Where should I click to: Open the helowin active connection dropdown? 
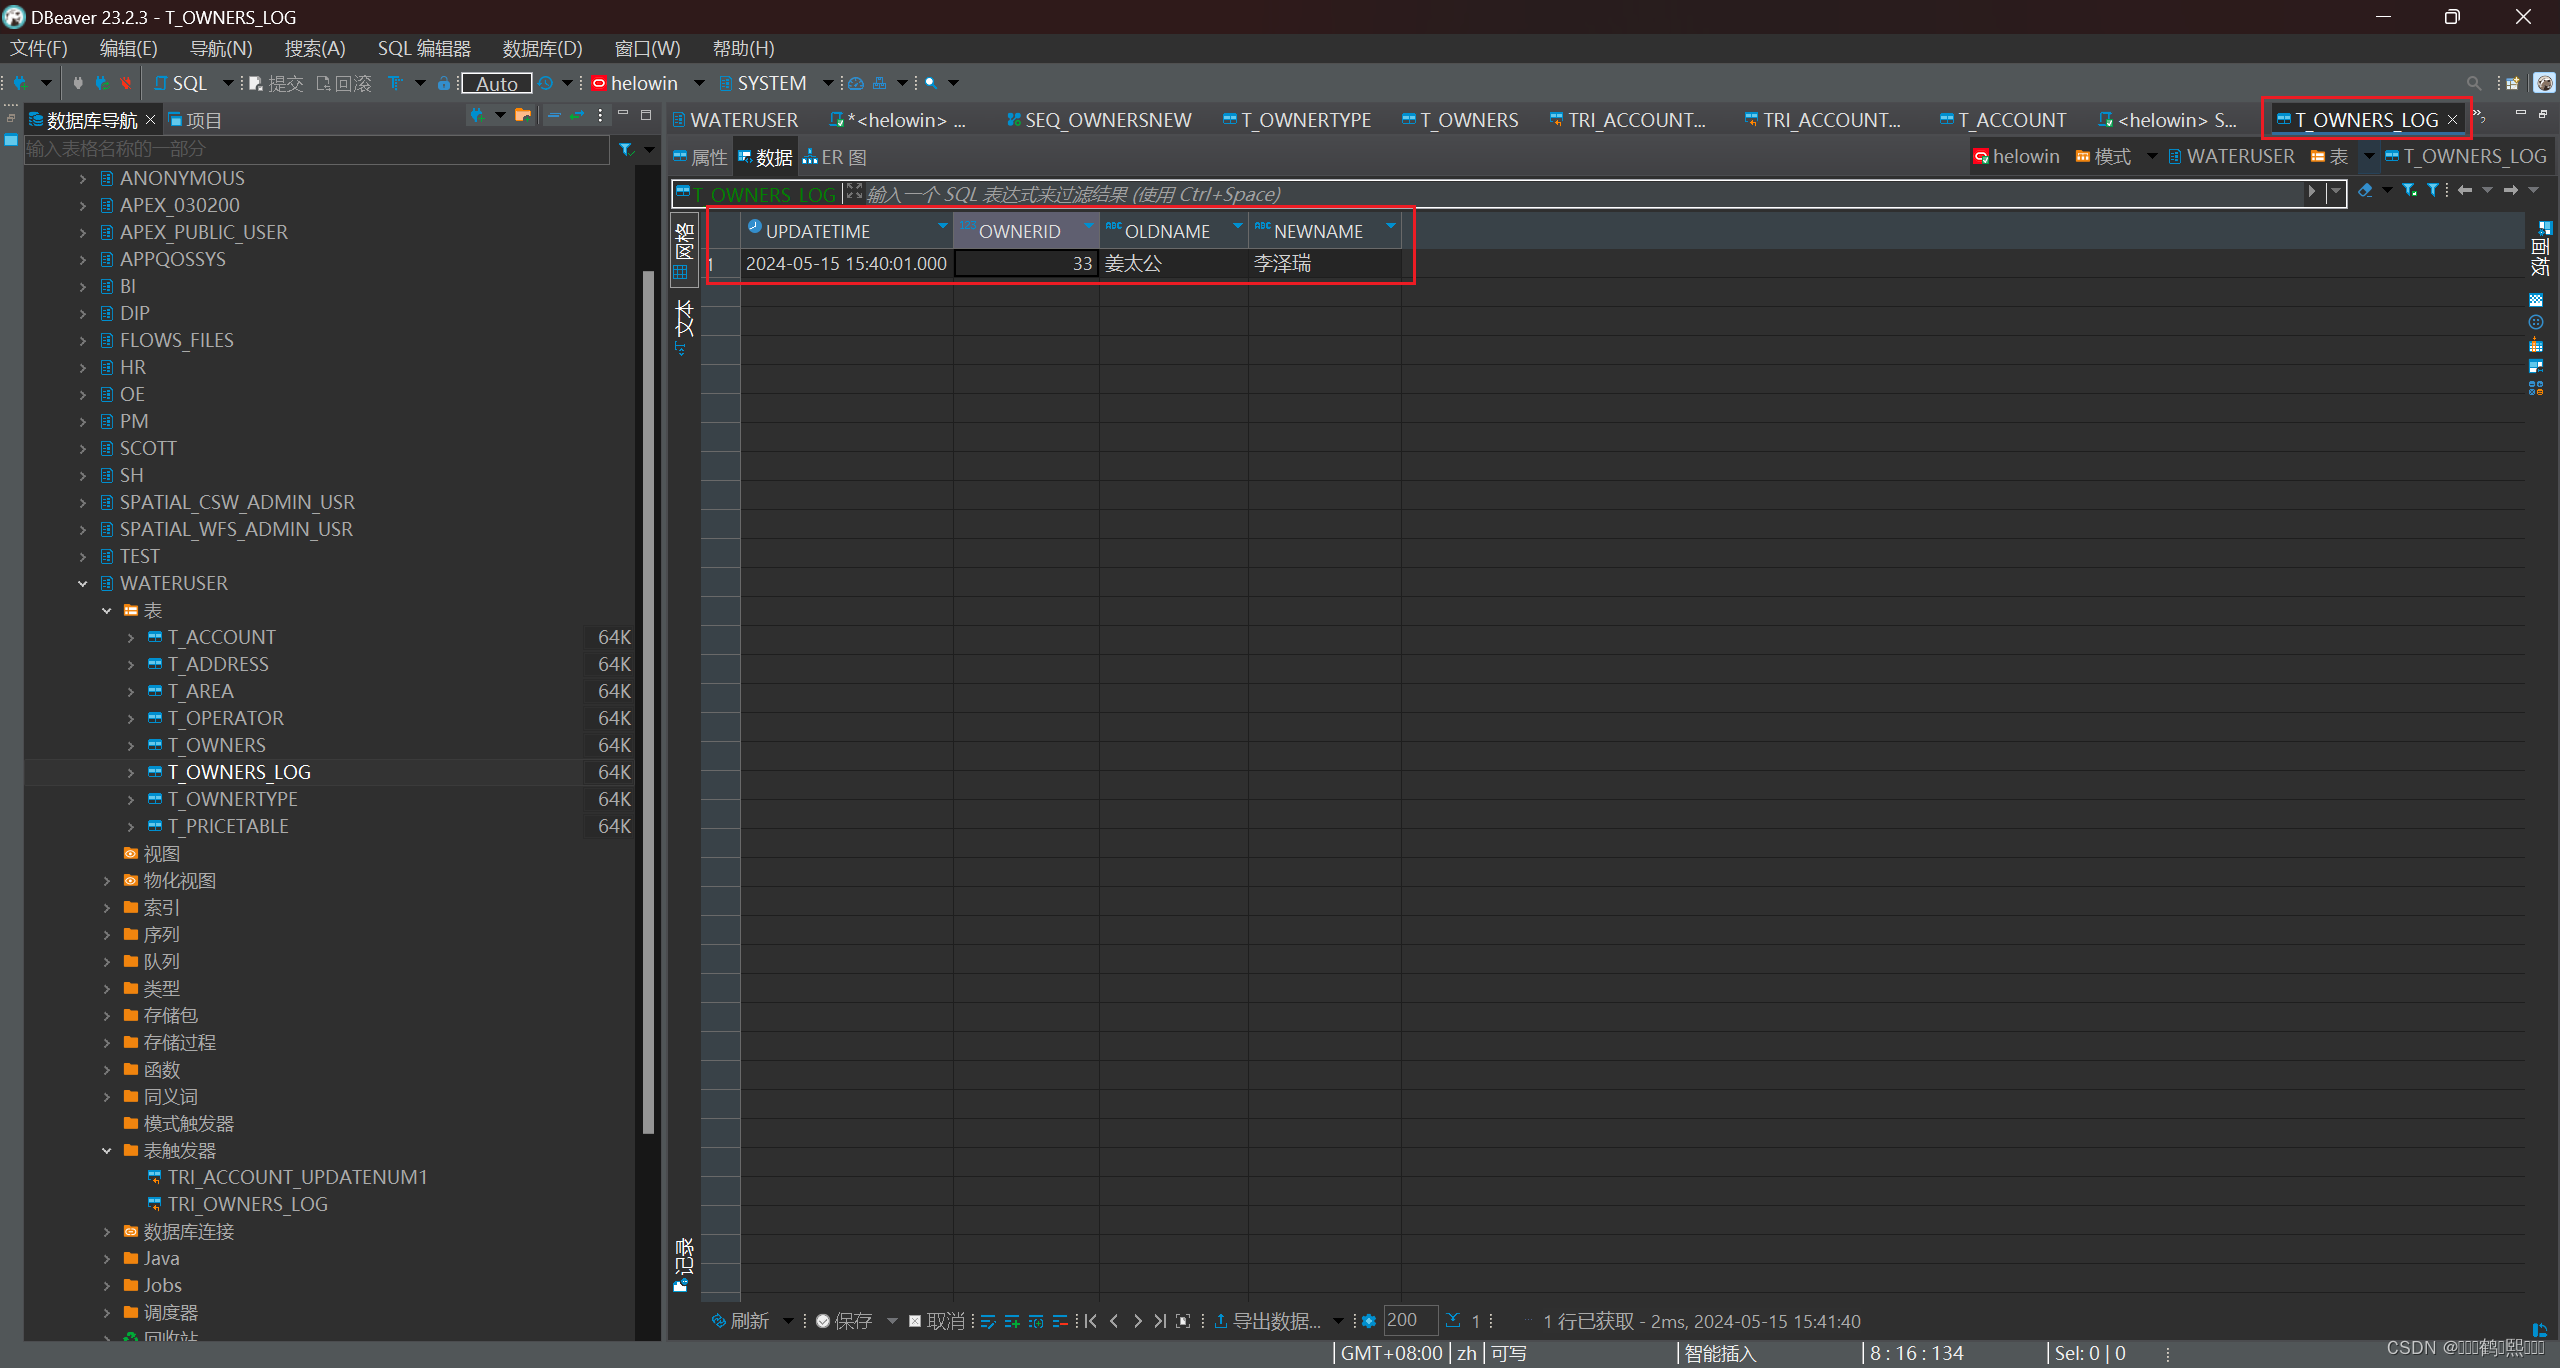(646, 83)
